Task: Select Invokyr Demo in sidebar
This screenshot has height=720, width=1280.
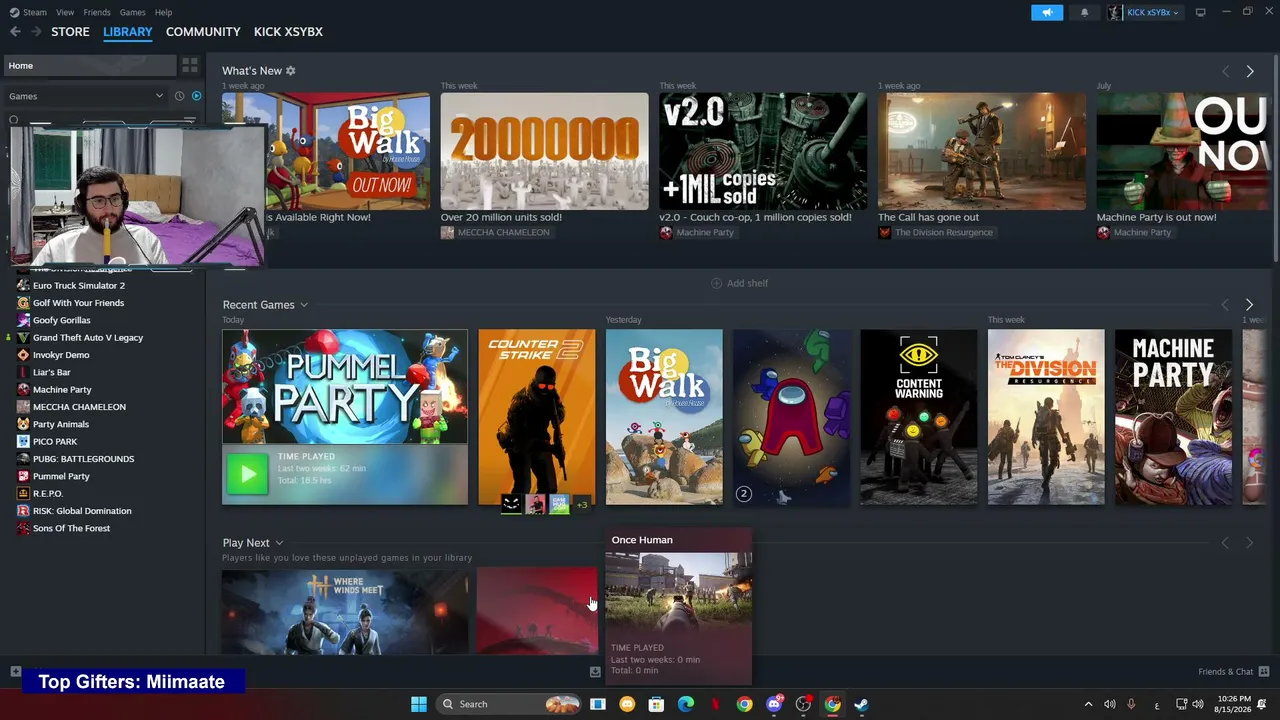Action: [61, 355]
